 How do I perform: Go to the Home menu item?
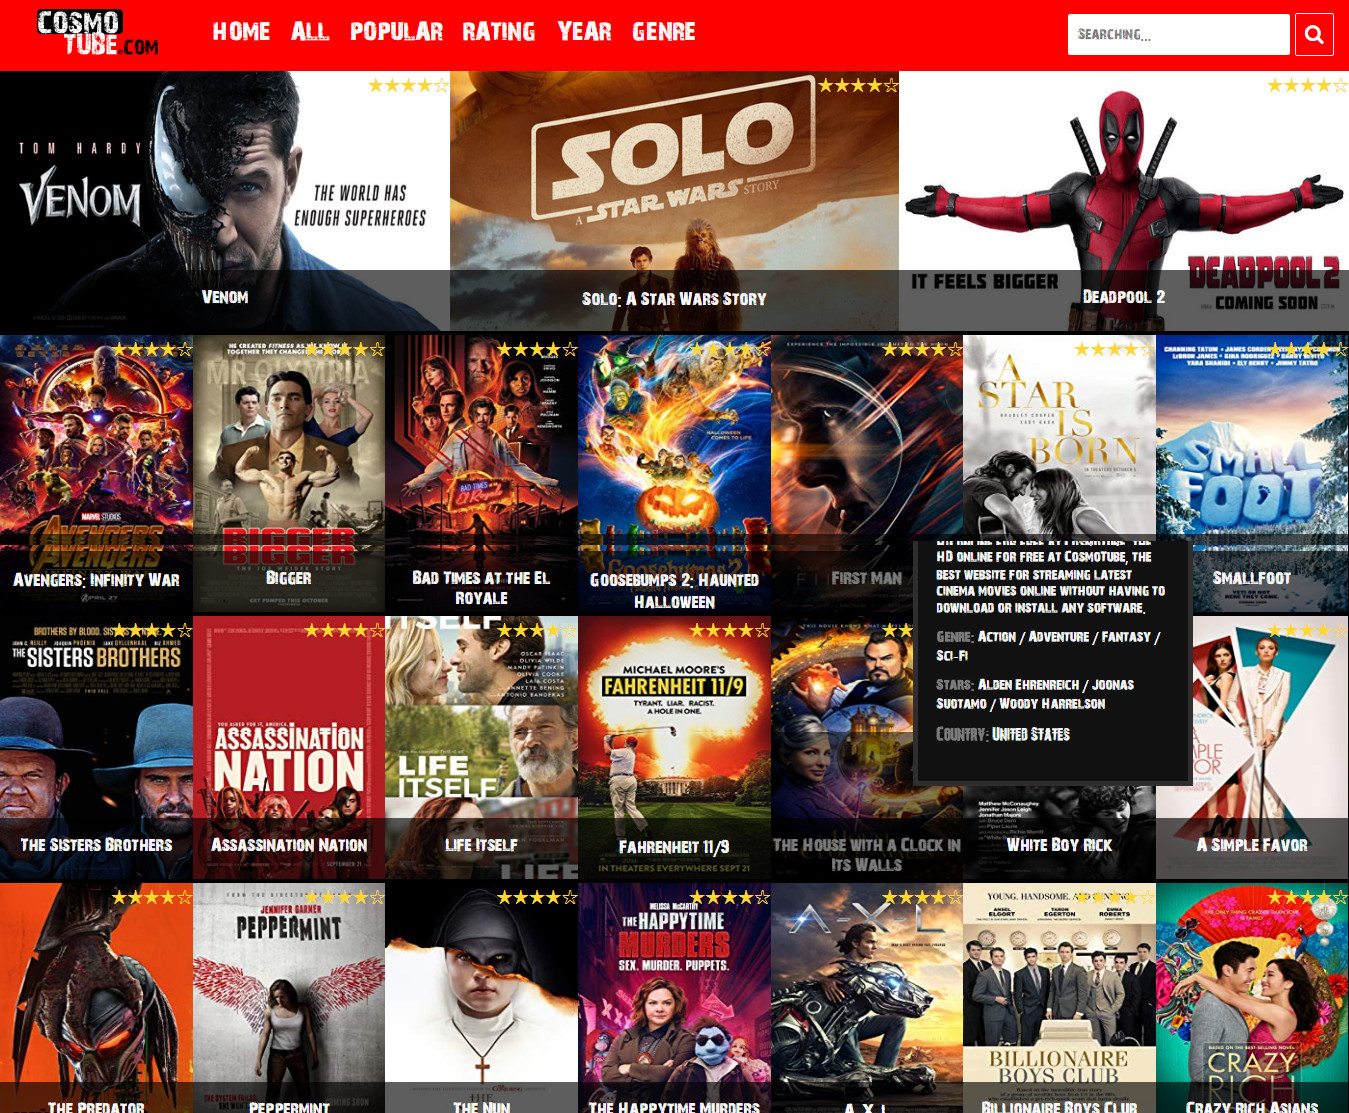[x=241, y=32]
